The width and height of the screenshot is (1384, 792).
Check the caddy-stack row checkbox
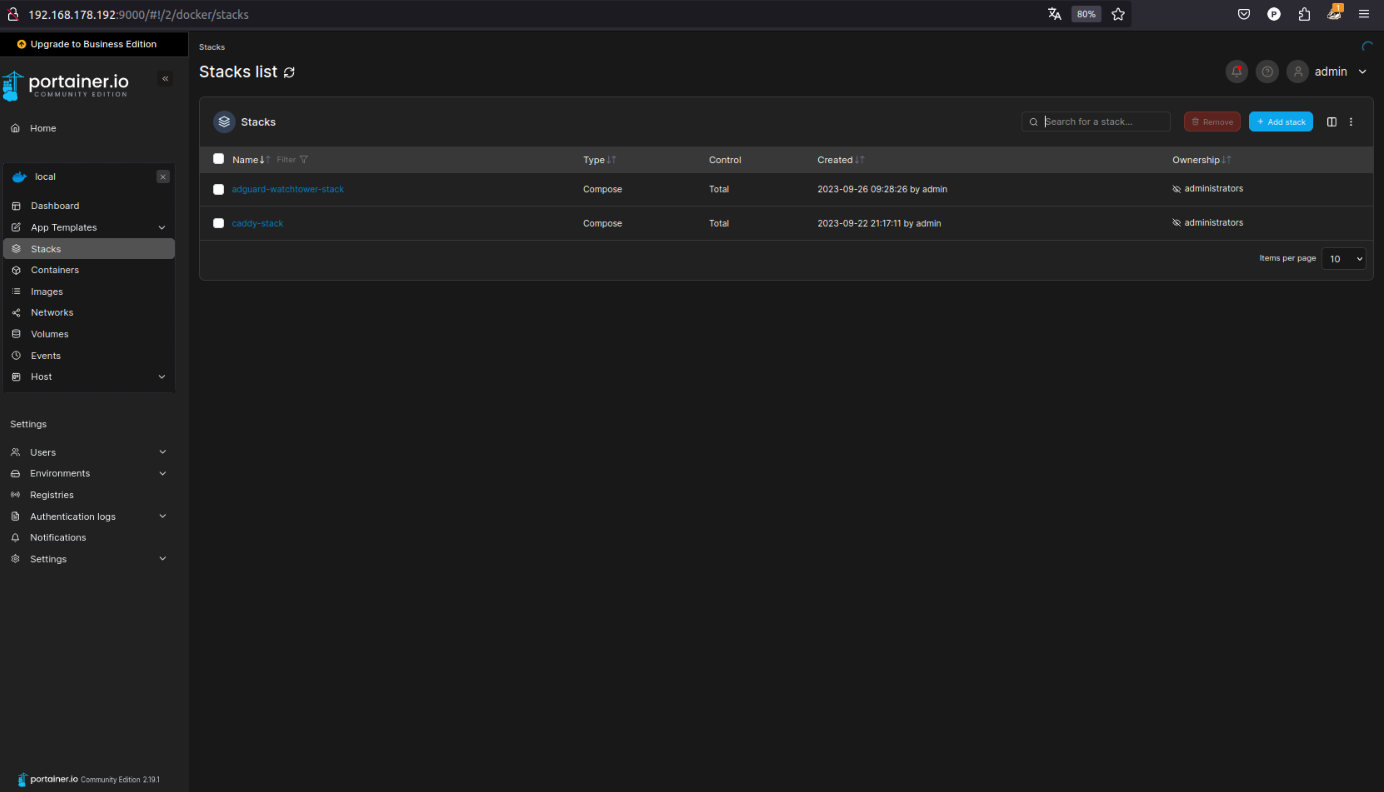[219, 223]
